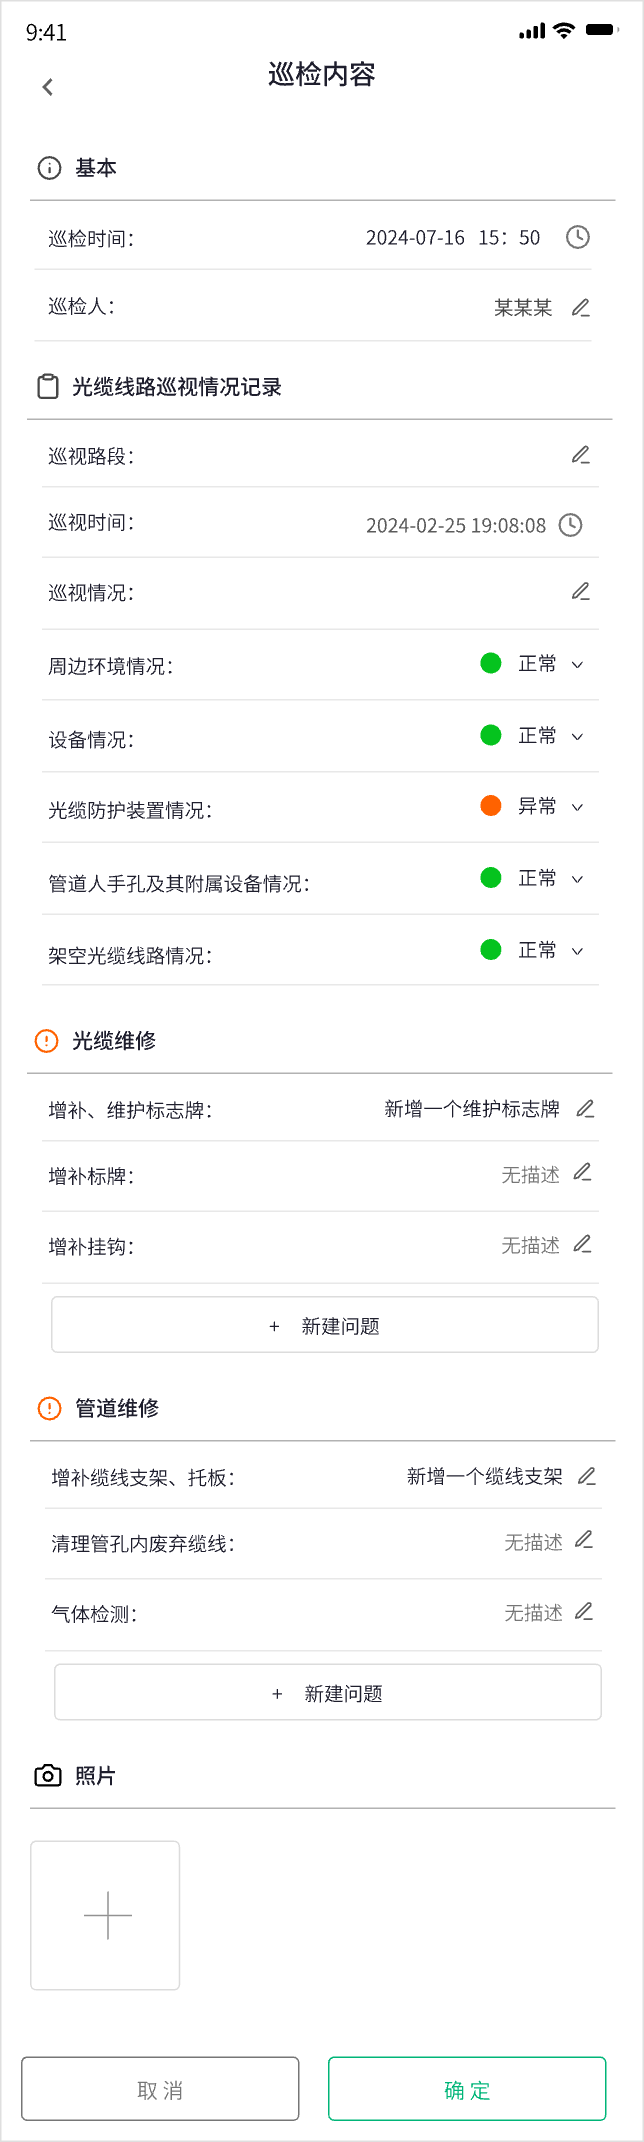Image resolution: width=644 pixels, height=2142 pixels.
Task: Open clock picker for 巡检时间
Action: click(x=578, y=237)
